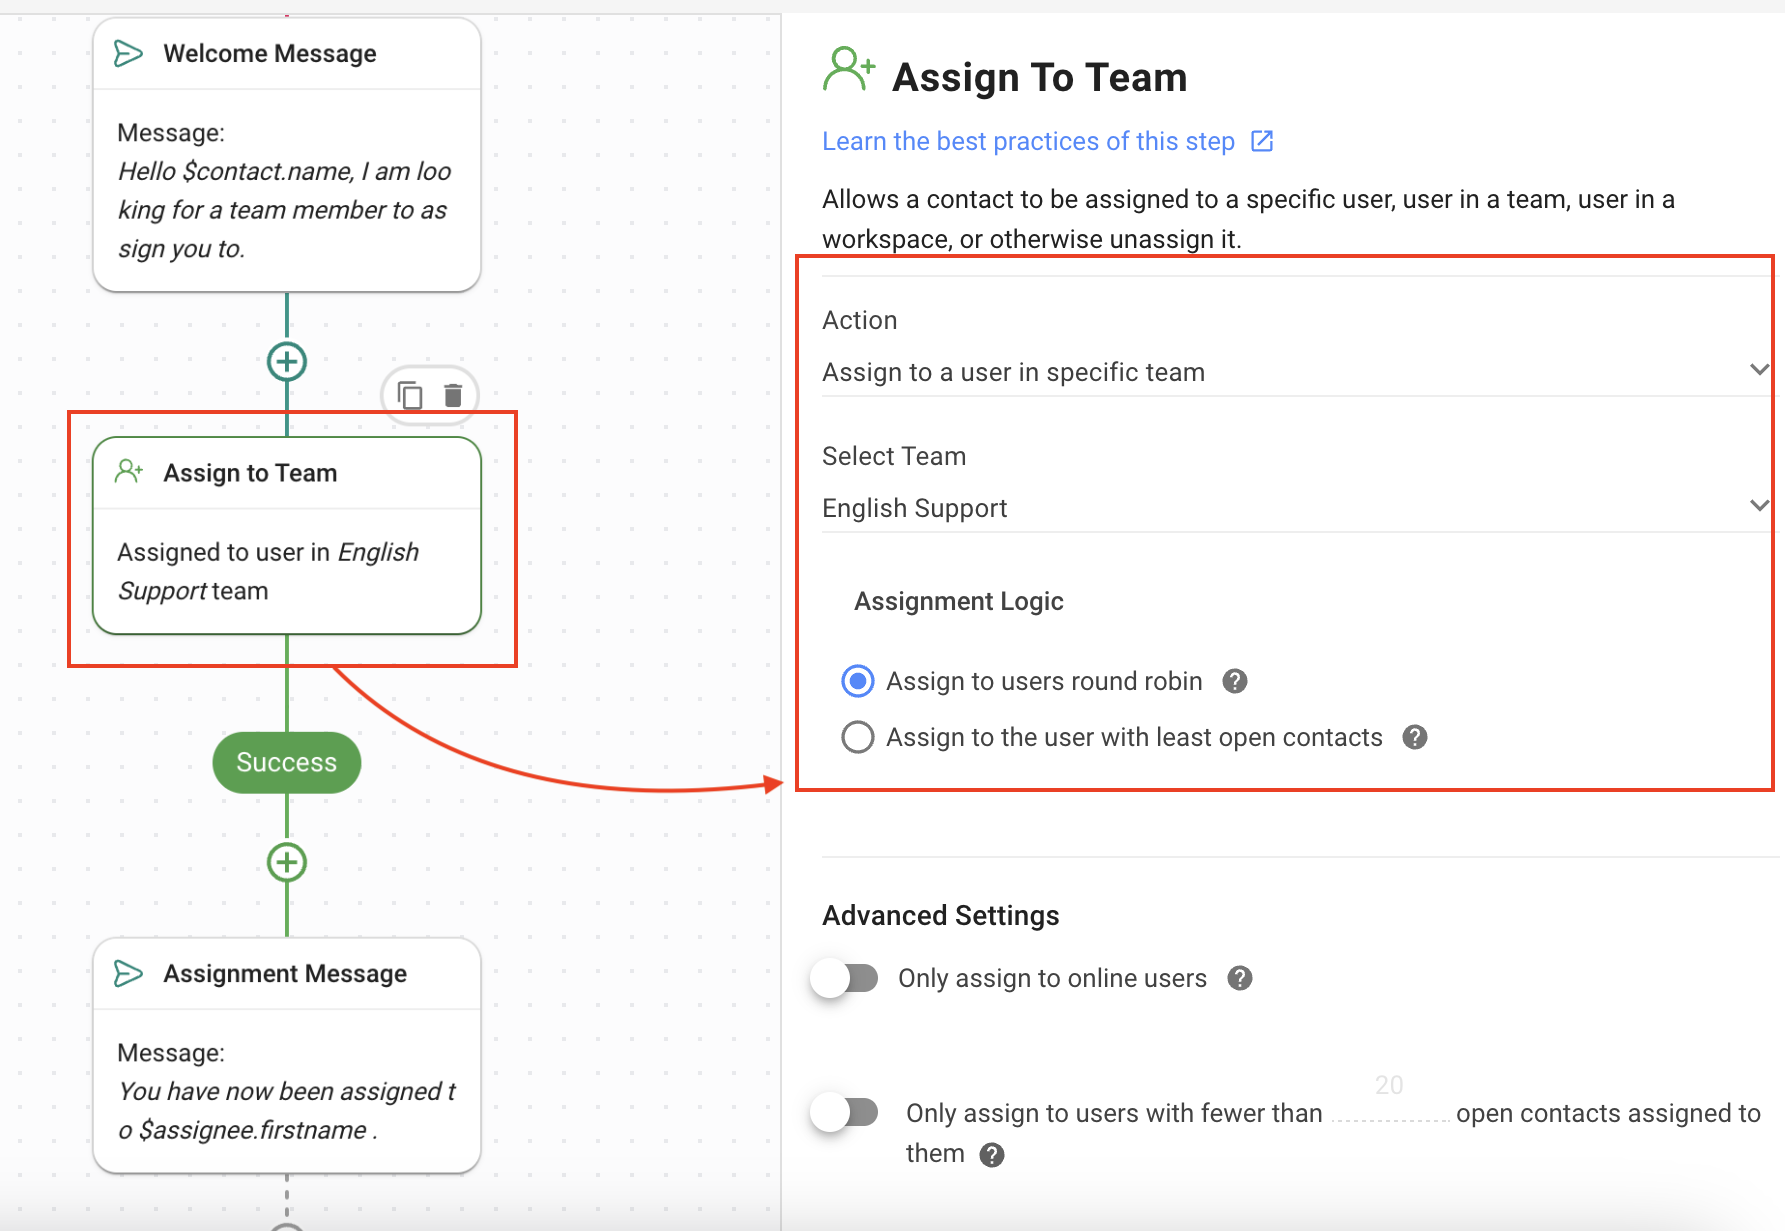Image resolution: width=1785 pixels, height=1231 pixels.
Task: Click the green Success branch label
Action: point(287,762)
